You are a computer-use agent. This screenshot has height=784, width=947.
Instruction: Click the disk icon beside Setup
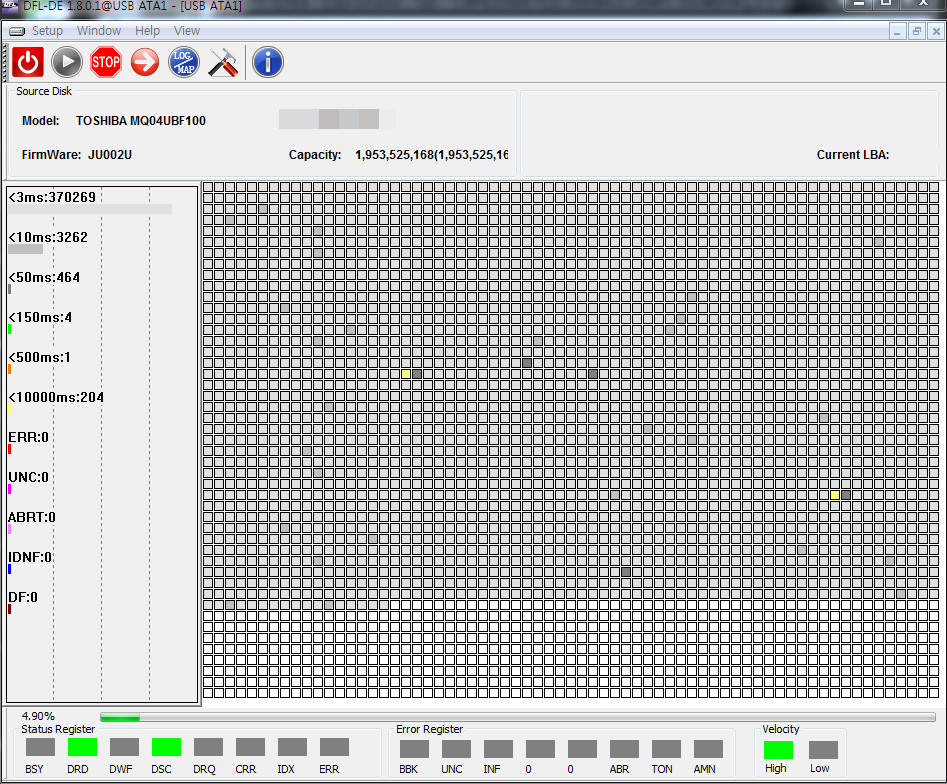pyautogui.click(x=17, y=31)
